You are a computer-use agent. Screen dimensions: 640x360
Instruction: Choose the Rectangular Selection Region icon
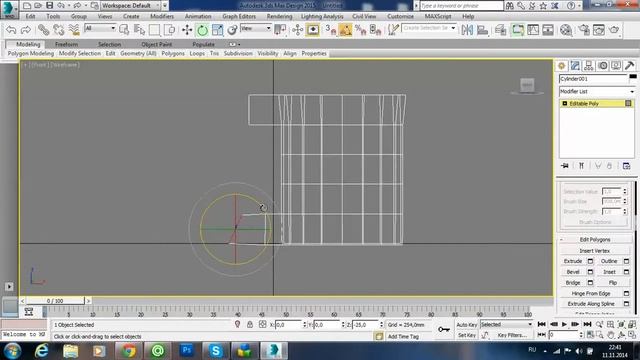point(154,30)
